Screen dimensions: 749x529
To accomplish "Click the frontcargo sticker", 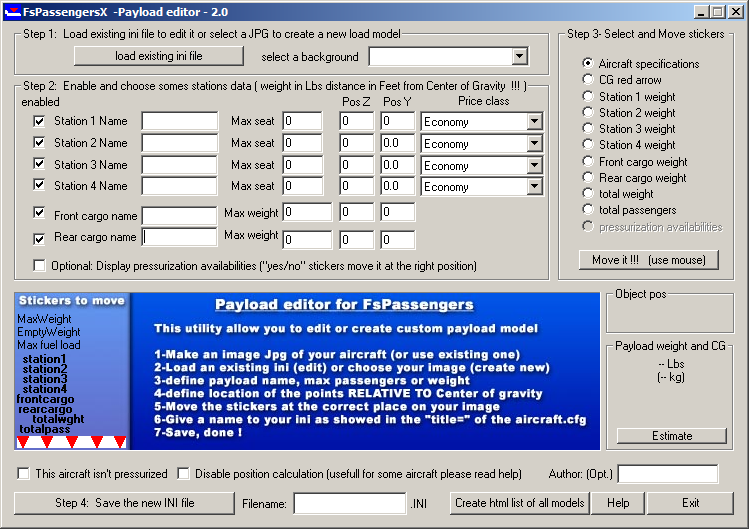I will click(x=45, y=399).
